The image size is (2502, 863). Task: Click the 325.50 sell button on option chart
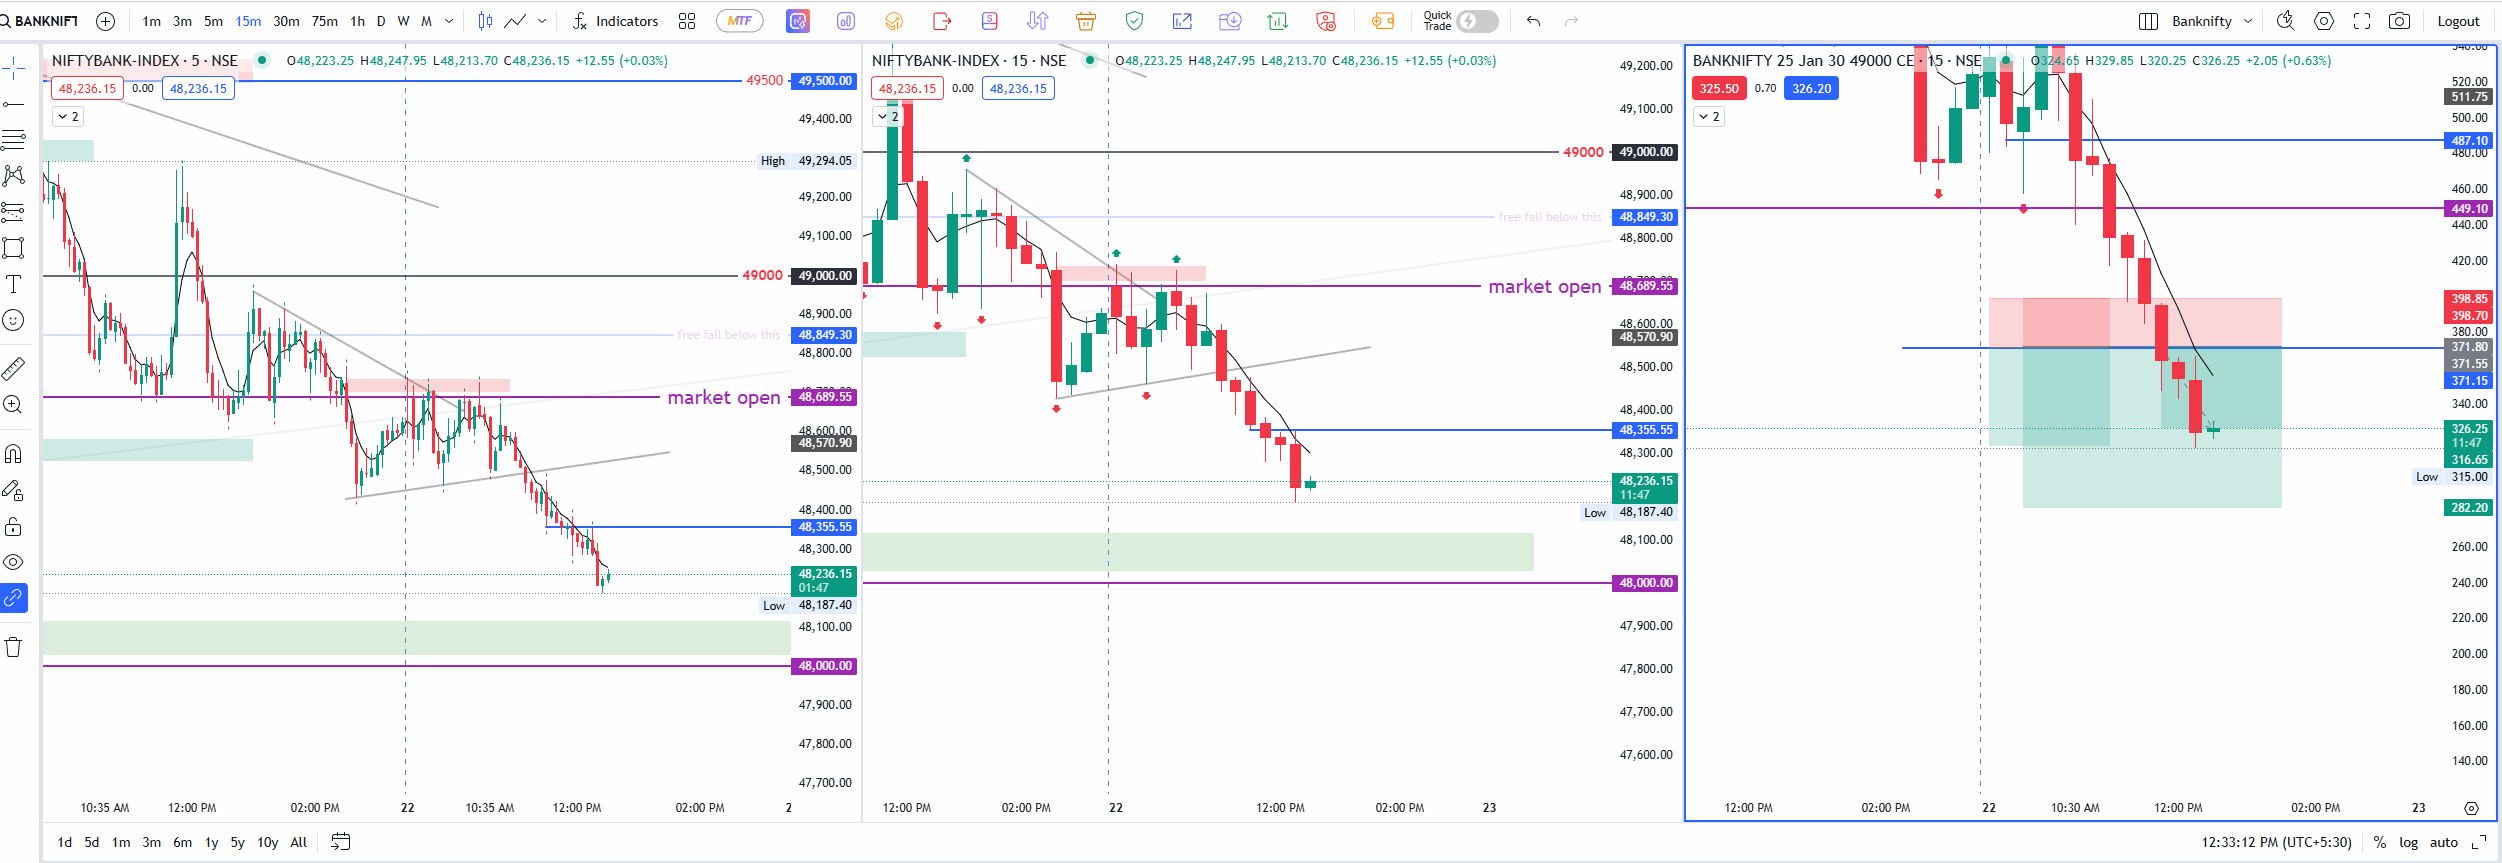[x=1719, y=88]
